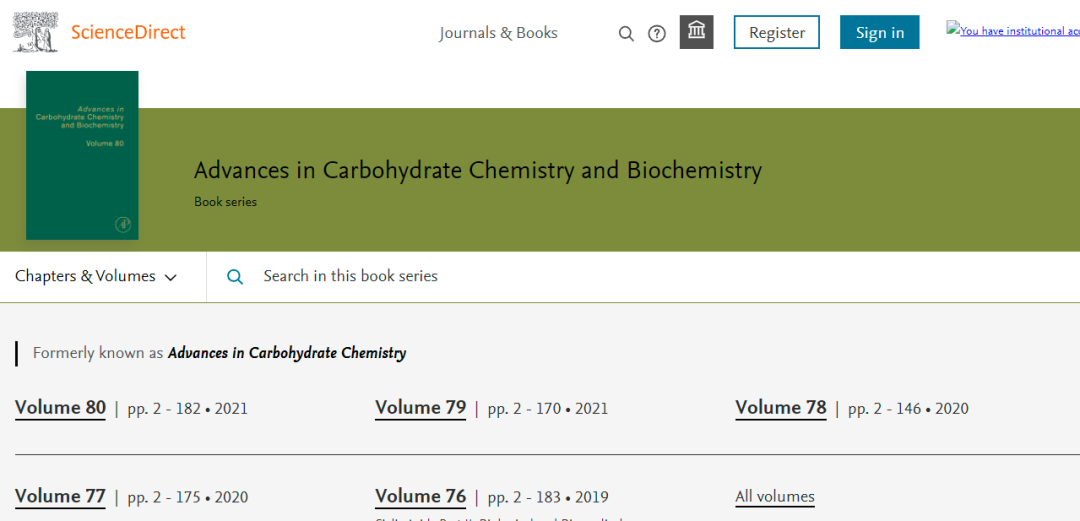Open the Volume 76 link
Screen dimensions: 1080x521
(420, 497)
